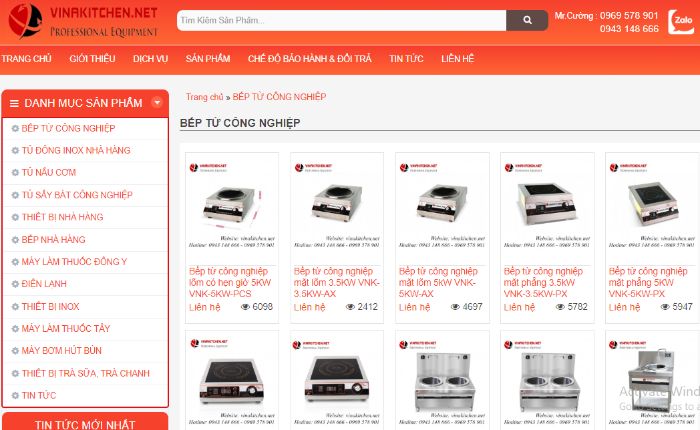The width and height of the screenshot is (700, 430).
Task: Click Bếp từ công nghiệp breadcrumb link
Action: [279, 97]
